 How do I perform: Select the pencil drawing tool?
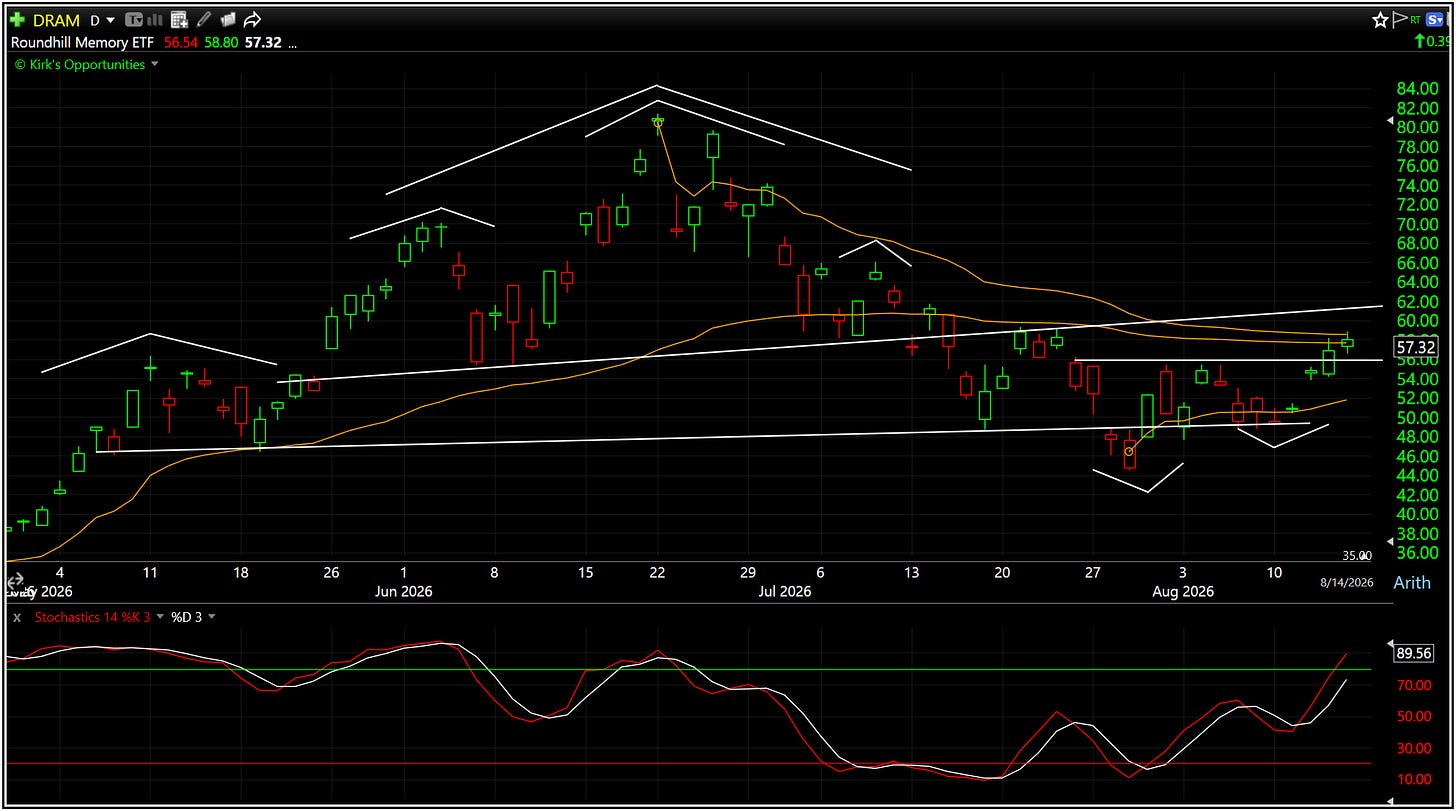[x=204, y=19]
